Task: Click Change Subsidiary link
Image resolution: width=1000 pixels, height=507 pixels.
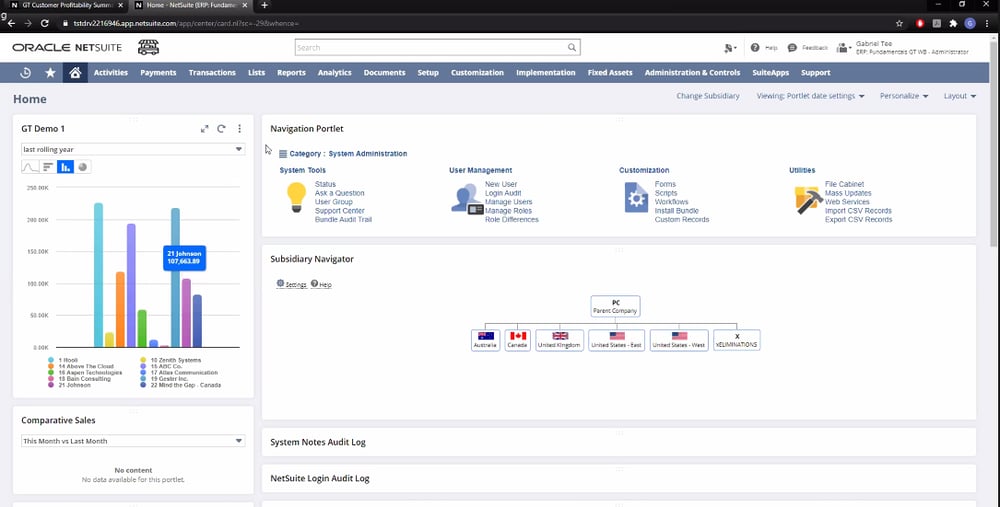Action: point(708,96)
